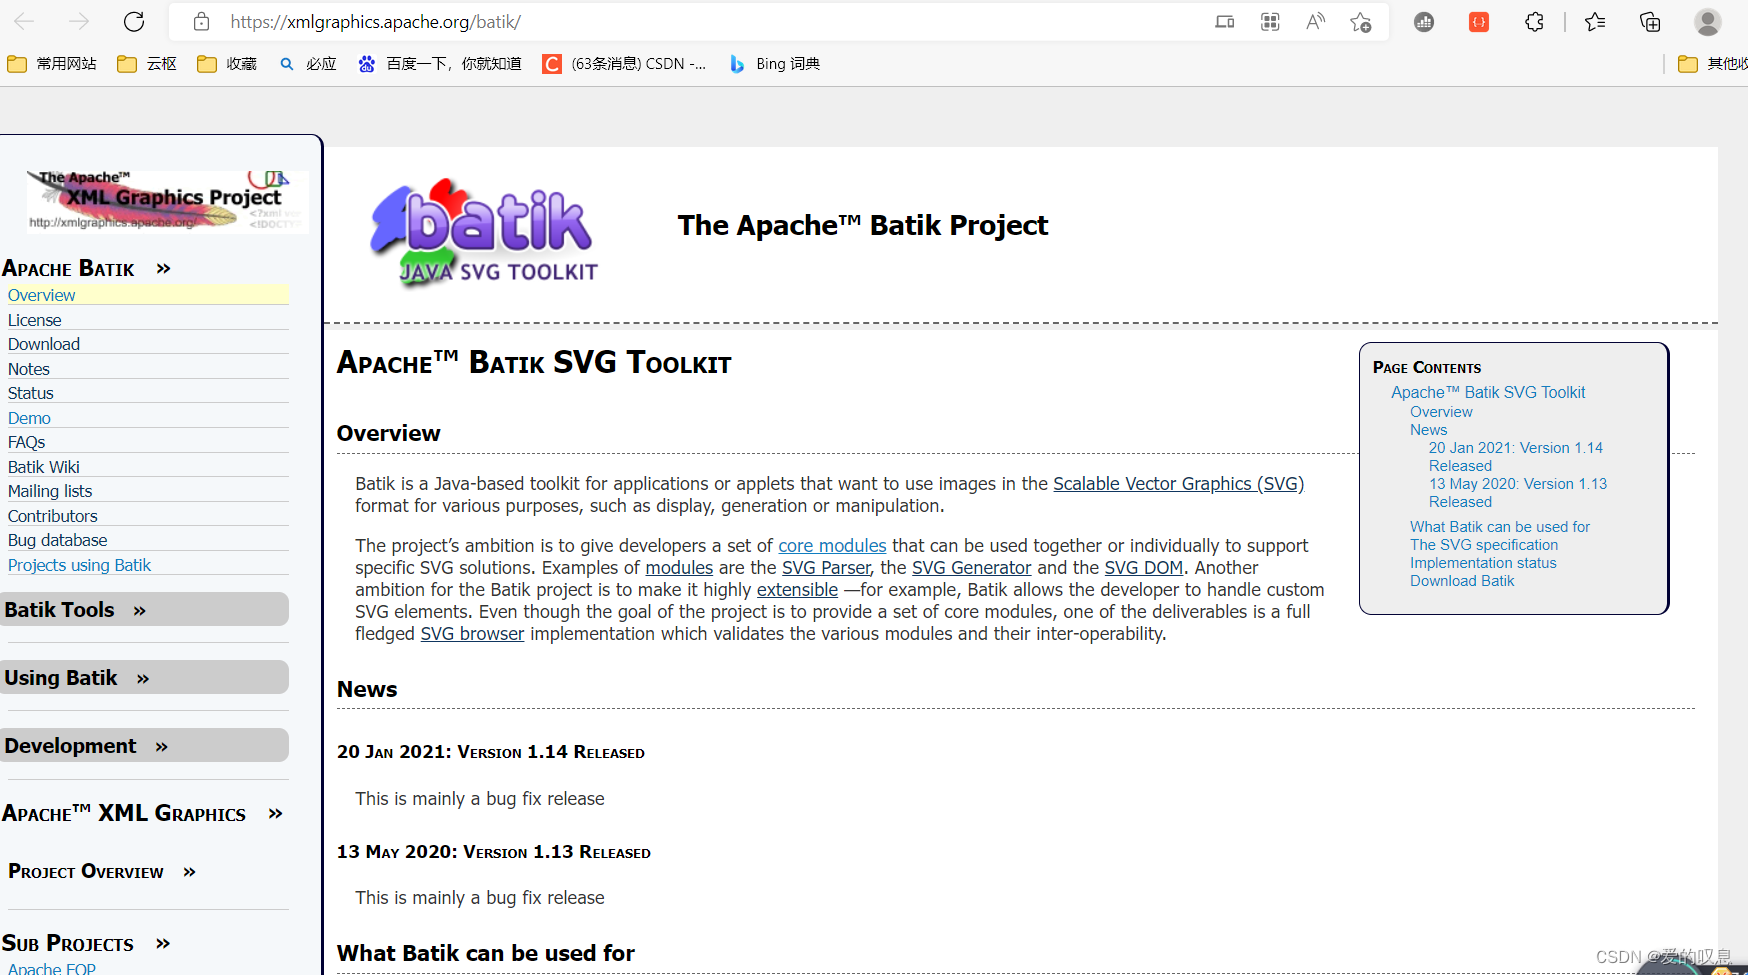Activate read aloud icon
The height and width of the screenshot is (975, 1748).
[x=1315, y=21]
